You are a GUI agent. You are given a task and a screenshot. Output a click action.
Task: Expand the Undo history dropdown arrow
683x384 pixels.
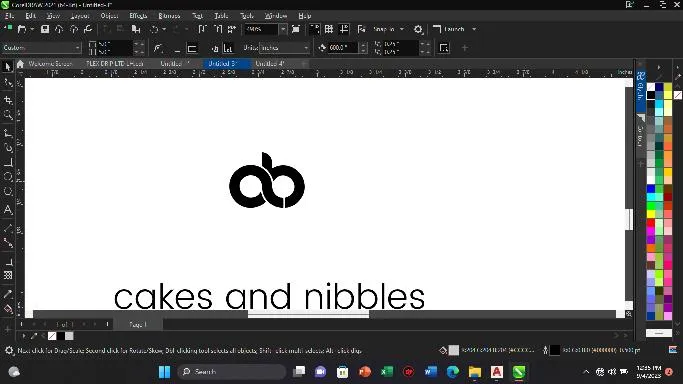(x=164, y=29)
